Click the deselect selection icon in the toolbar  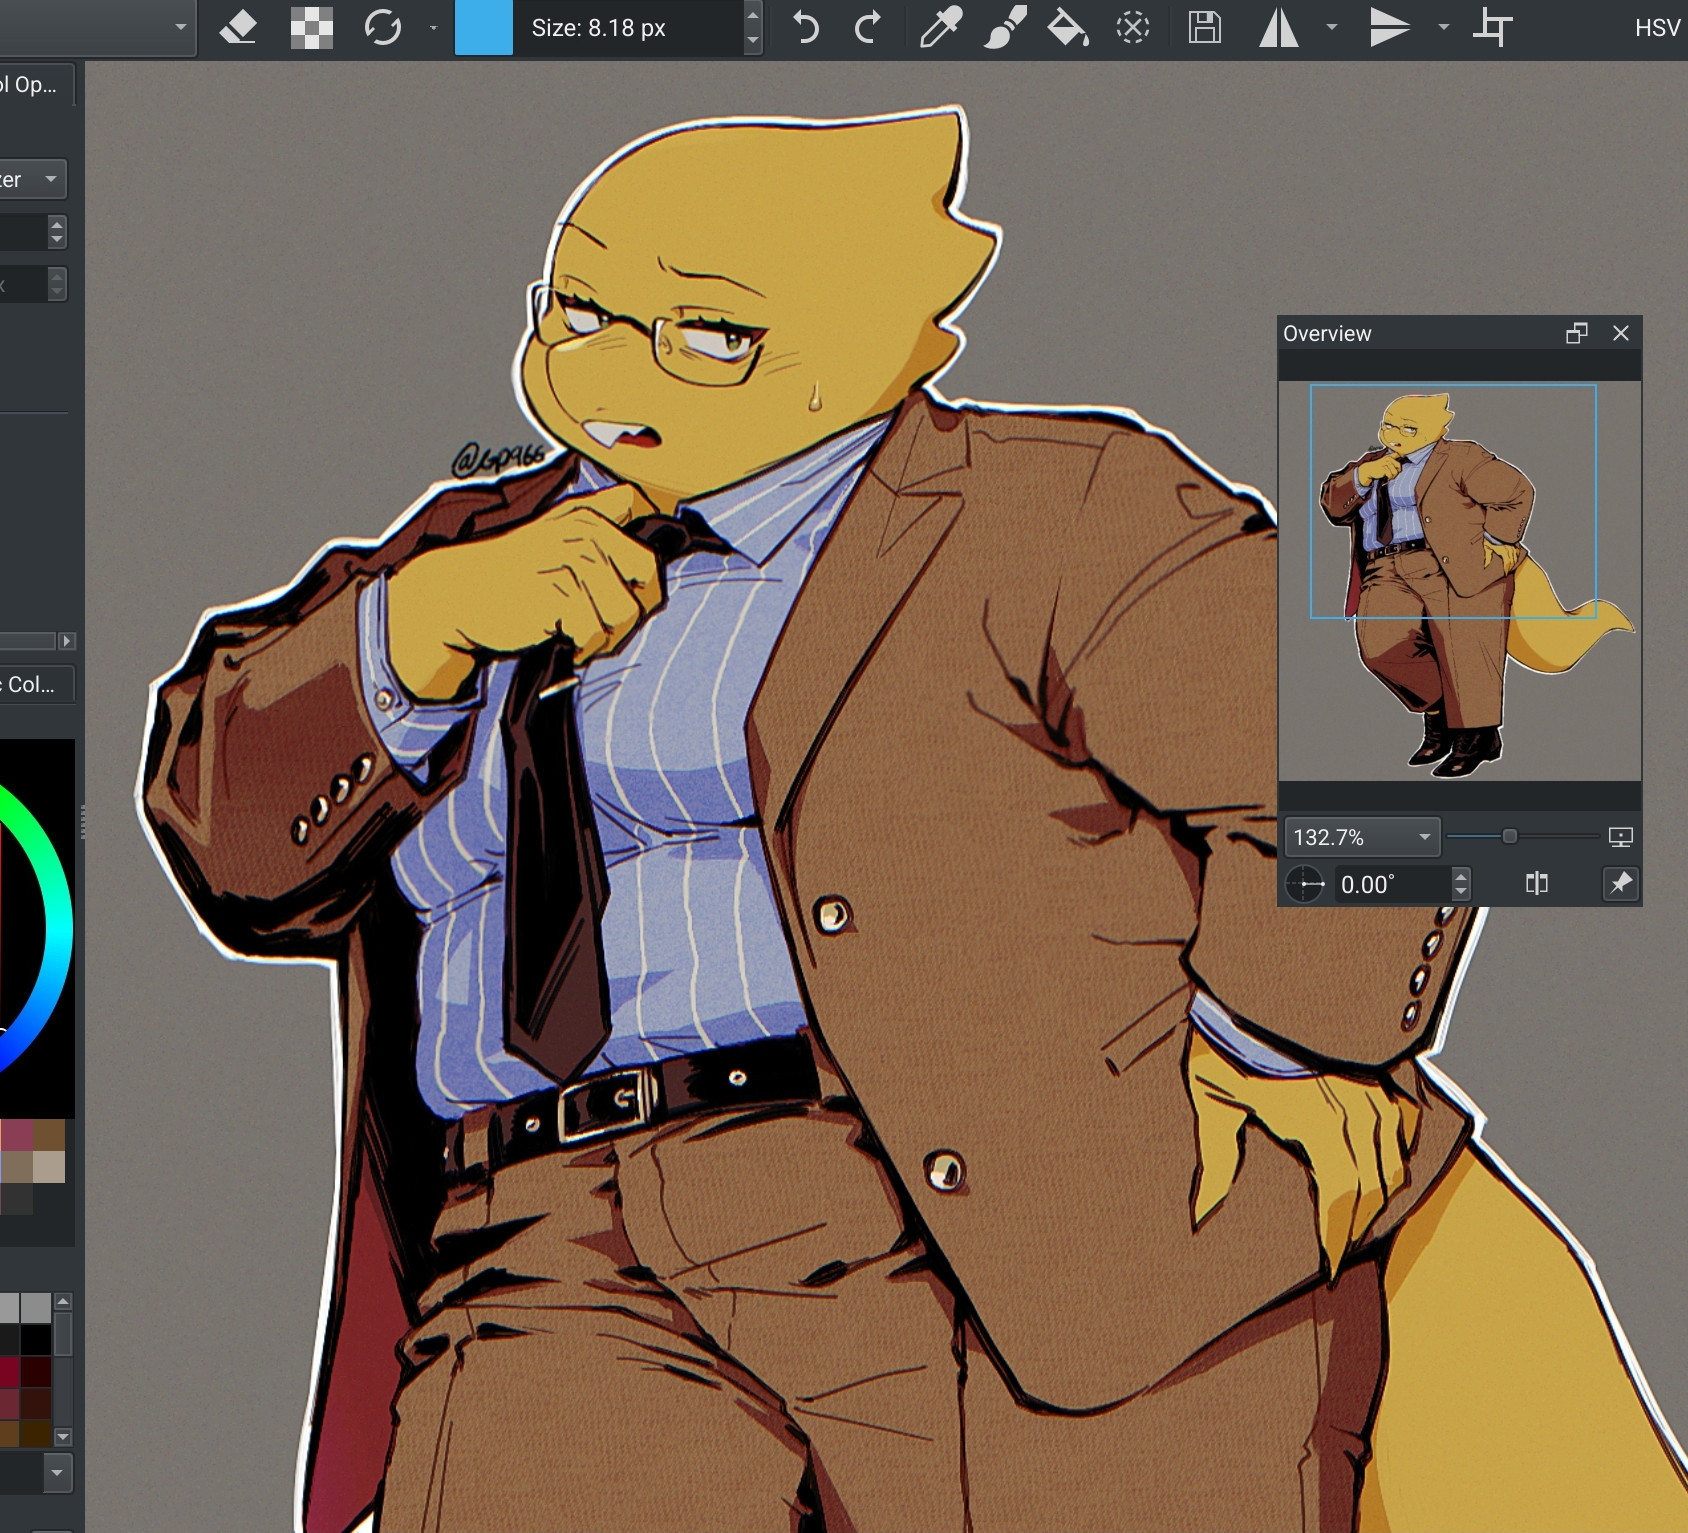1133,28
